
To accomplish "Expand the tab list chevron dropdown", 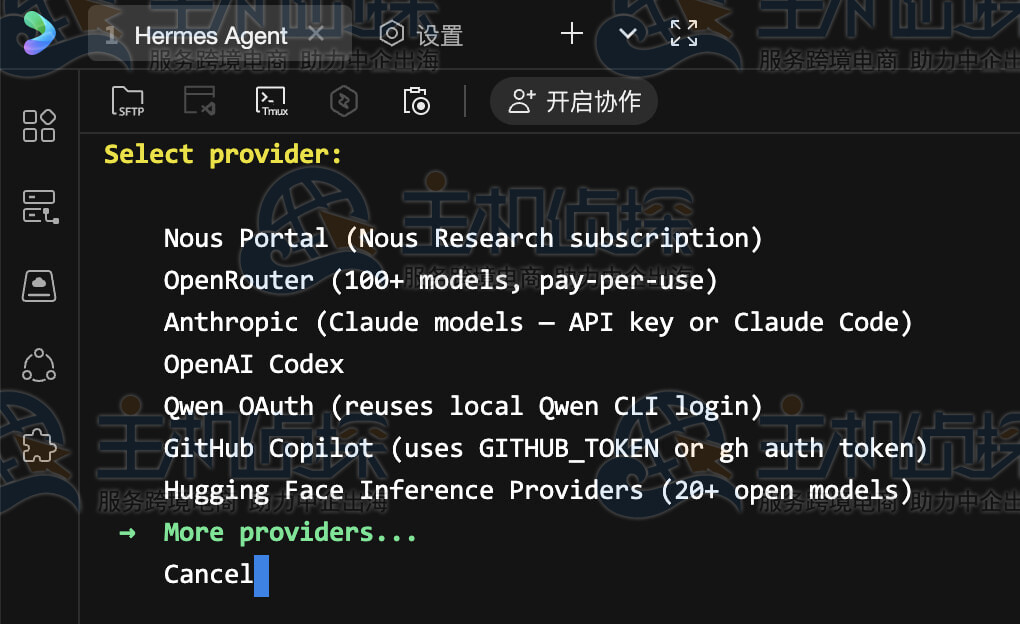I will pyautogui.click(x=628, y=34).
